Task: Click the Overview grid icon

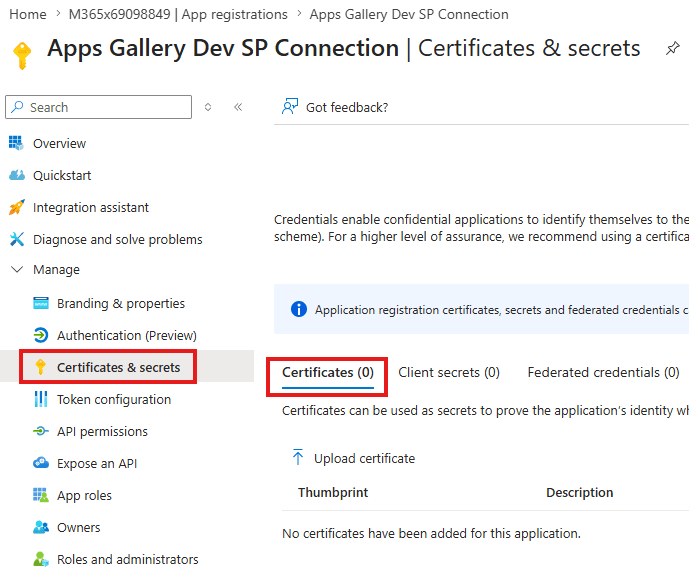Action: click(16, 143)
